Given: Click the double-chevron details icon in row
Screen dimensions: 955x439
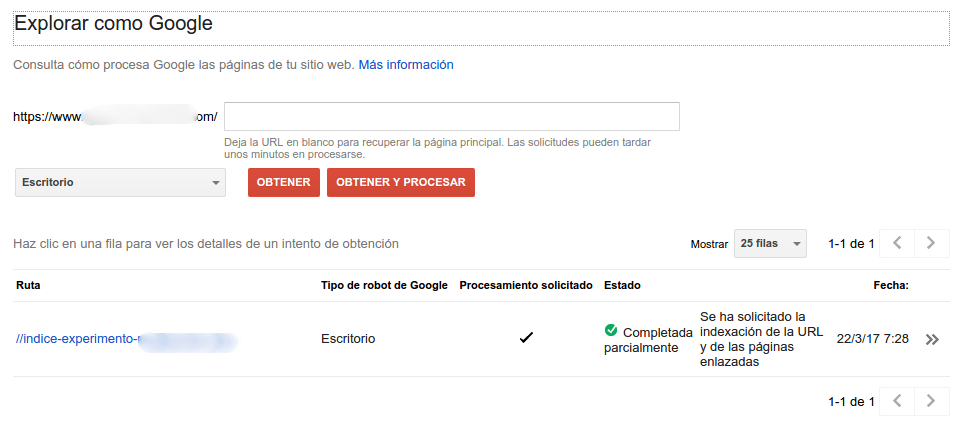Looking at the screenshot, I should click(x=932, y=340).
